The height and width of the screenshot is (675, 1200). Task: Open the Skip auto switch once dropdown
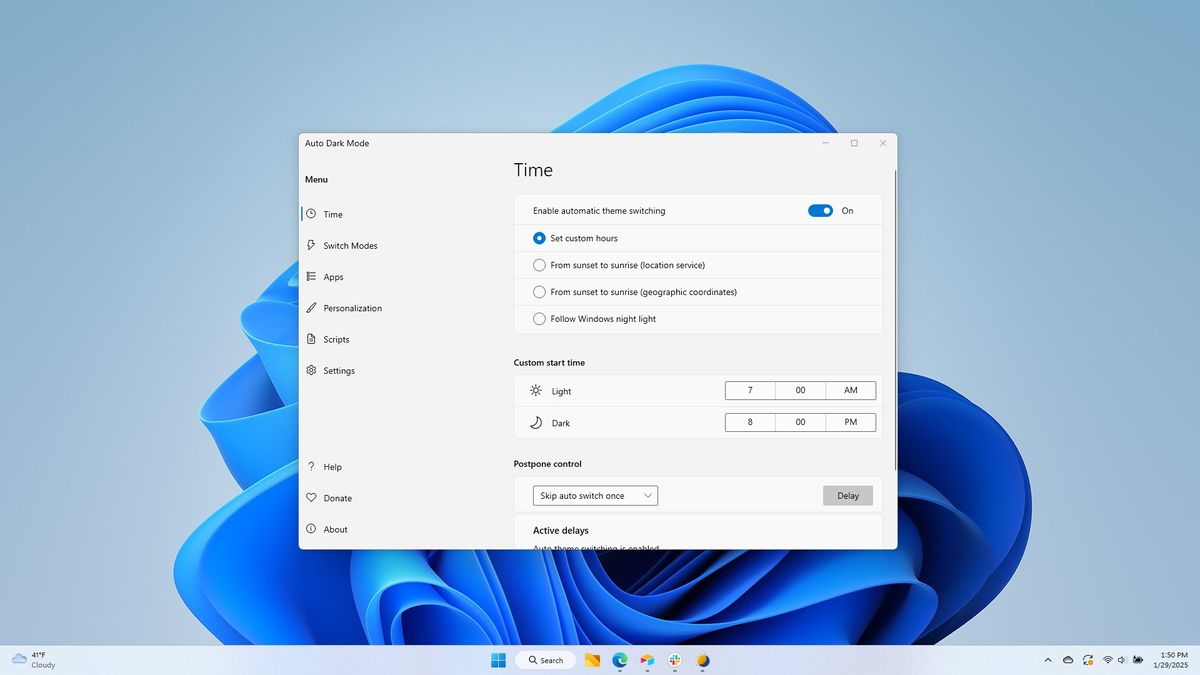coord(594,495)
